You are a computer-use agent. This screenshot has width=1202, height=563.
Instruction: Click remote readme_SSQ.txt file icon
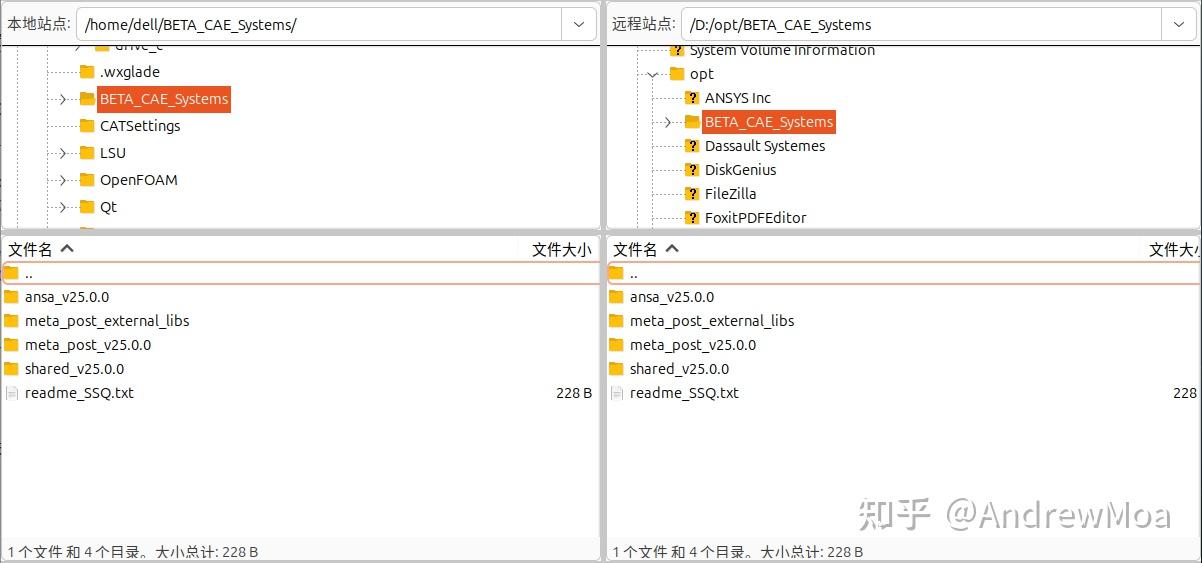pos(616,393)
